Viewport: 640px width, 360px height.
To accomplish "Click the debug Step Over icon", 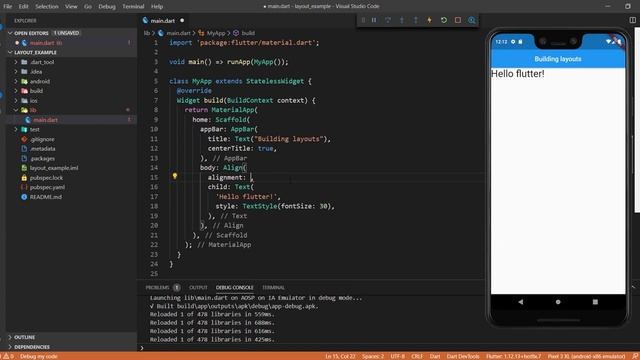I will tap(388, 20).
